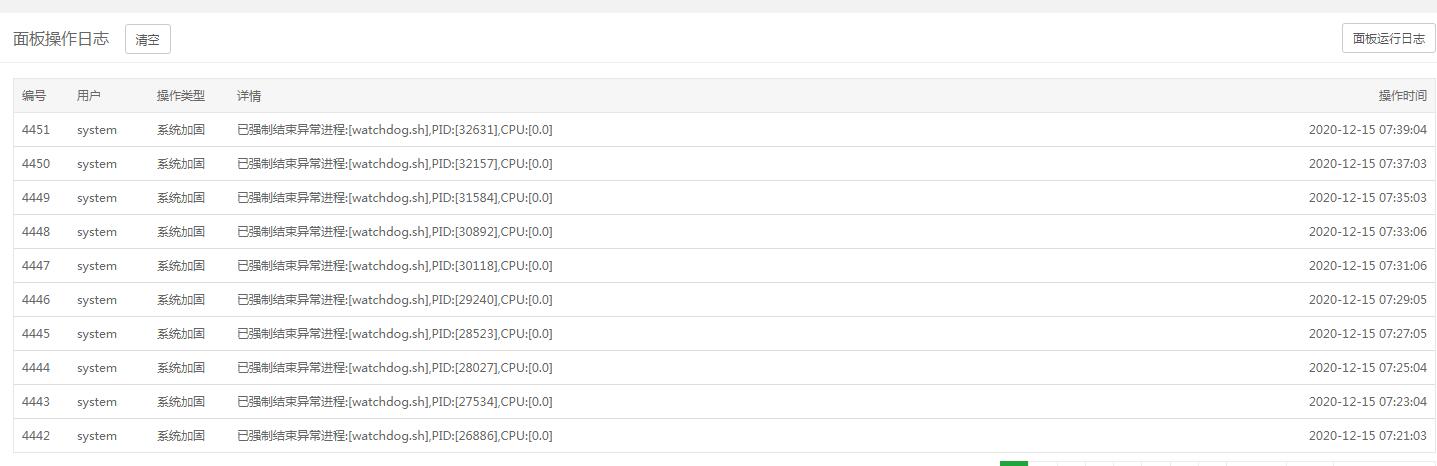1437x466 pixels.
Task: Select the 操作类型 column header
Action: pos(181,96)
